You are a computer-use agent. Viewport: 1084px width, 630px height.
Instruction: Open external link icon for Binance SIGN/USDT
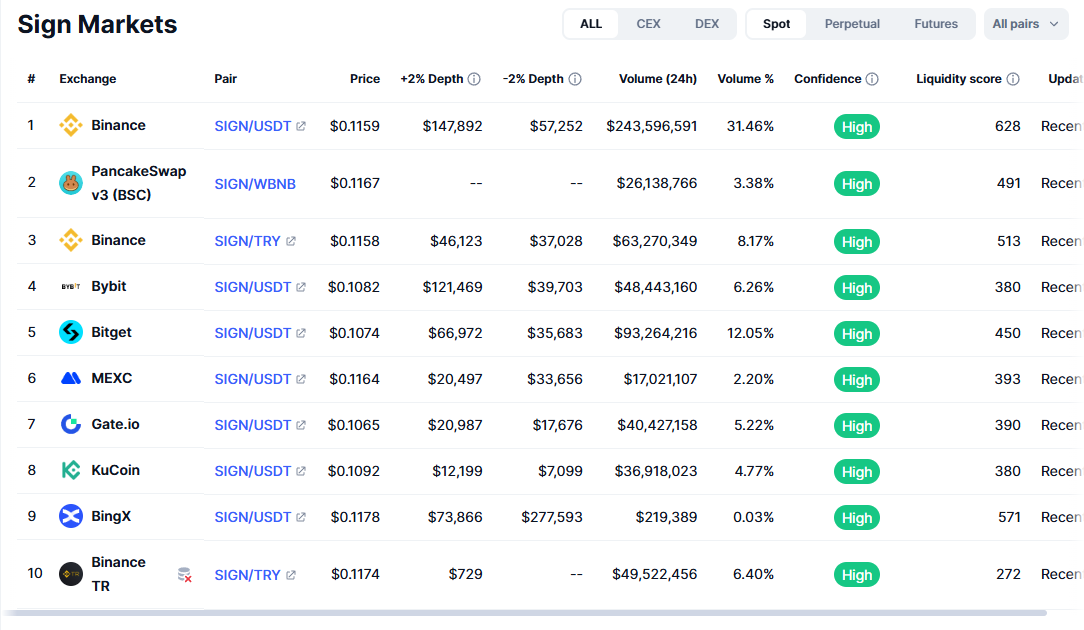click(301, 126)
